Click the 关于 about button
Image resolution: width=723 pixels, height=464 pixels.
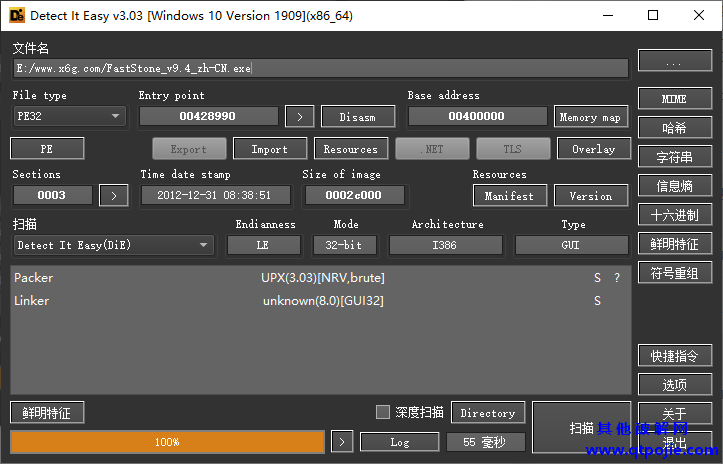675,413
